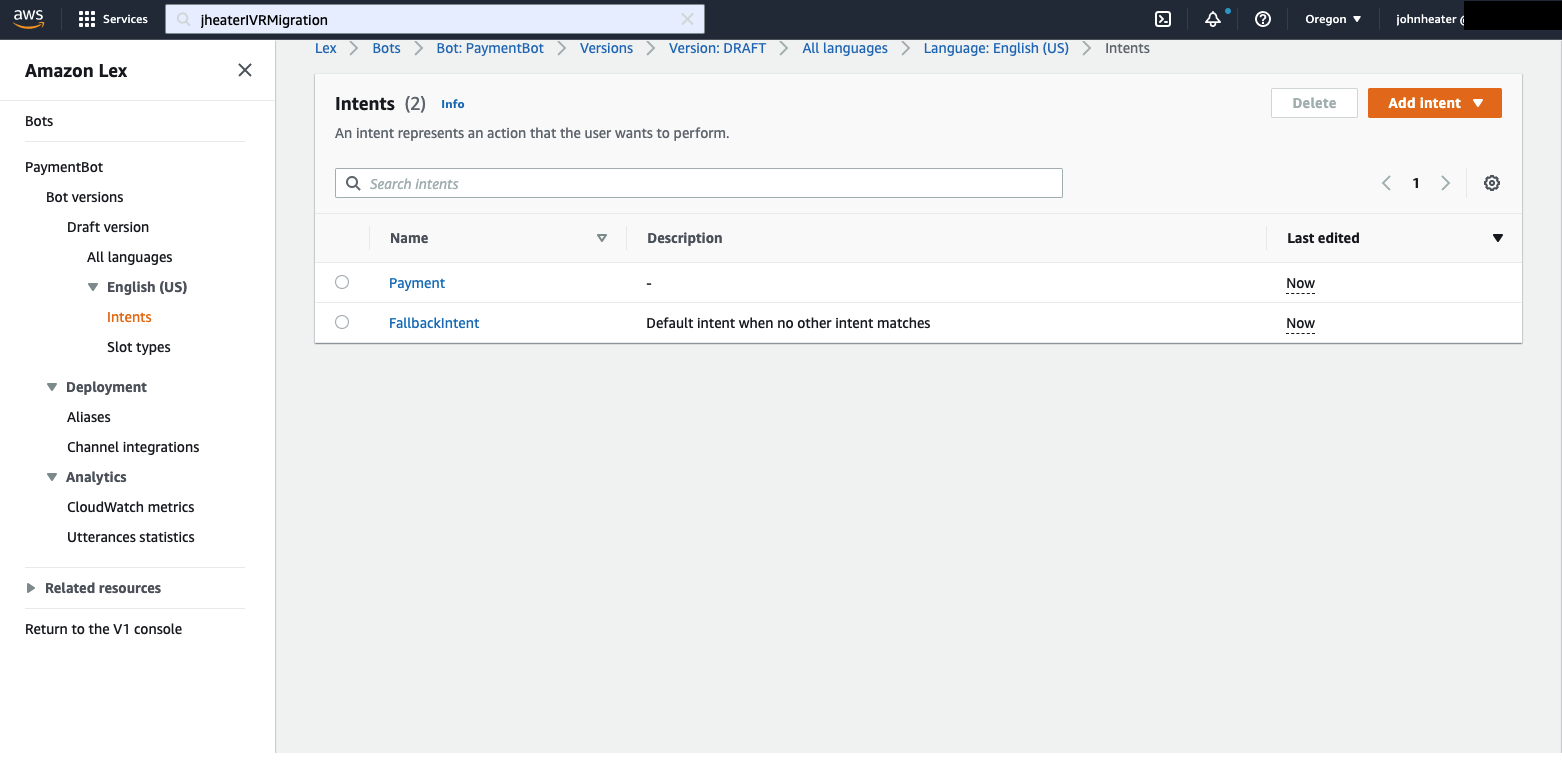Open Slot types in the sidebar
1562x760 pixels.
(x=139, y=347)
